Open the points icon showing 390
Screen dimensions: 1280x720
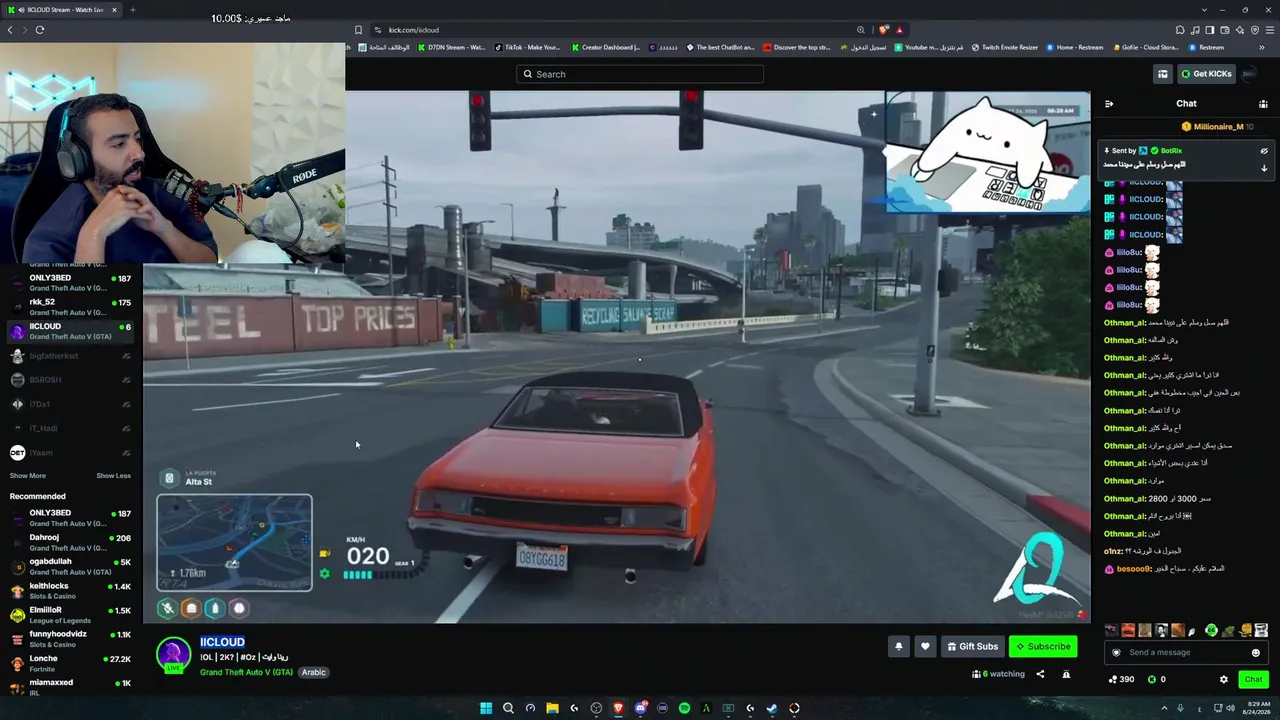point(1121,679)
